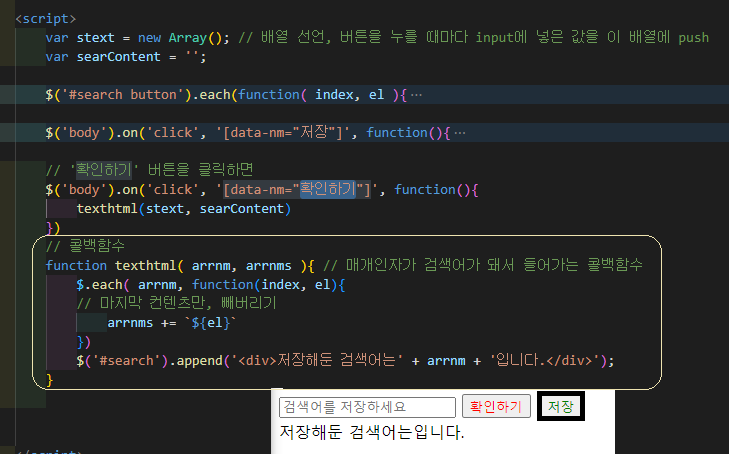Click the string '<div>저장해둔 검색어는' in code
The width and height of the screenshot is (729, 454).
tap(317, 361)
